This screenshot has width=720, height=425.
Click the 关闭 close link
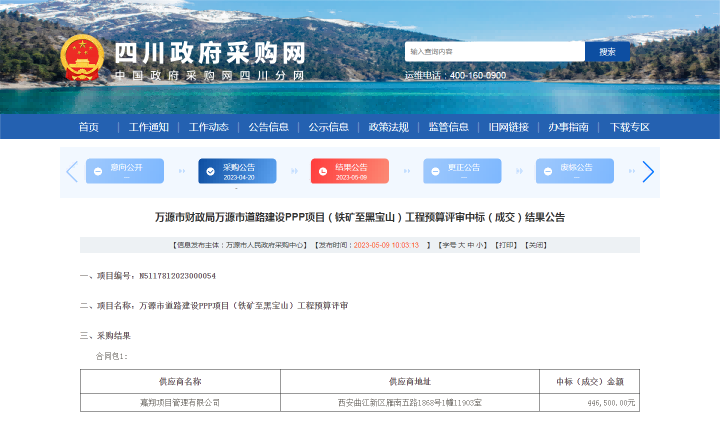point(536,244)
